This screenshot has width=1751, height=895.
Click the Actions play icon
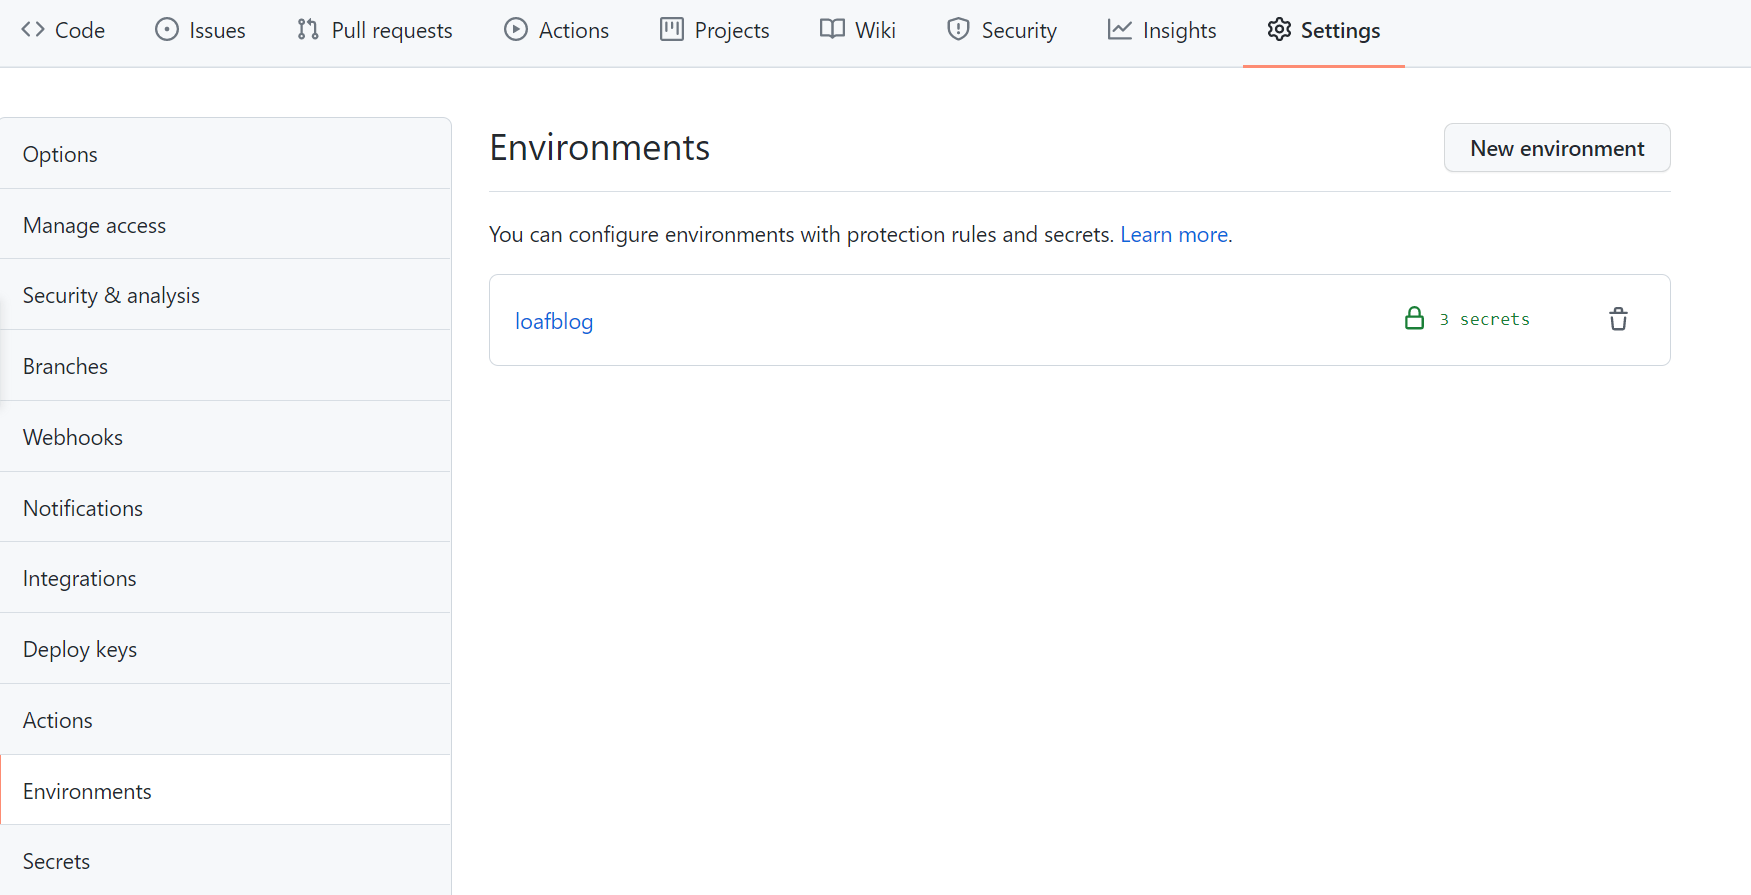pos(516,30)
